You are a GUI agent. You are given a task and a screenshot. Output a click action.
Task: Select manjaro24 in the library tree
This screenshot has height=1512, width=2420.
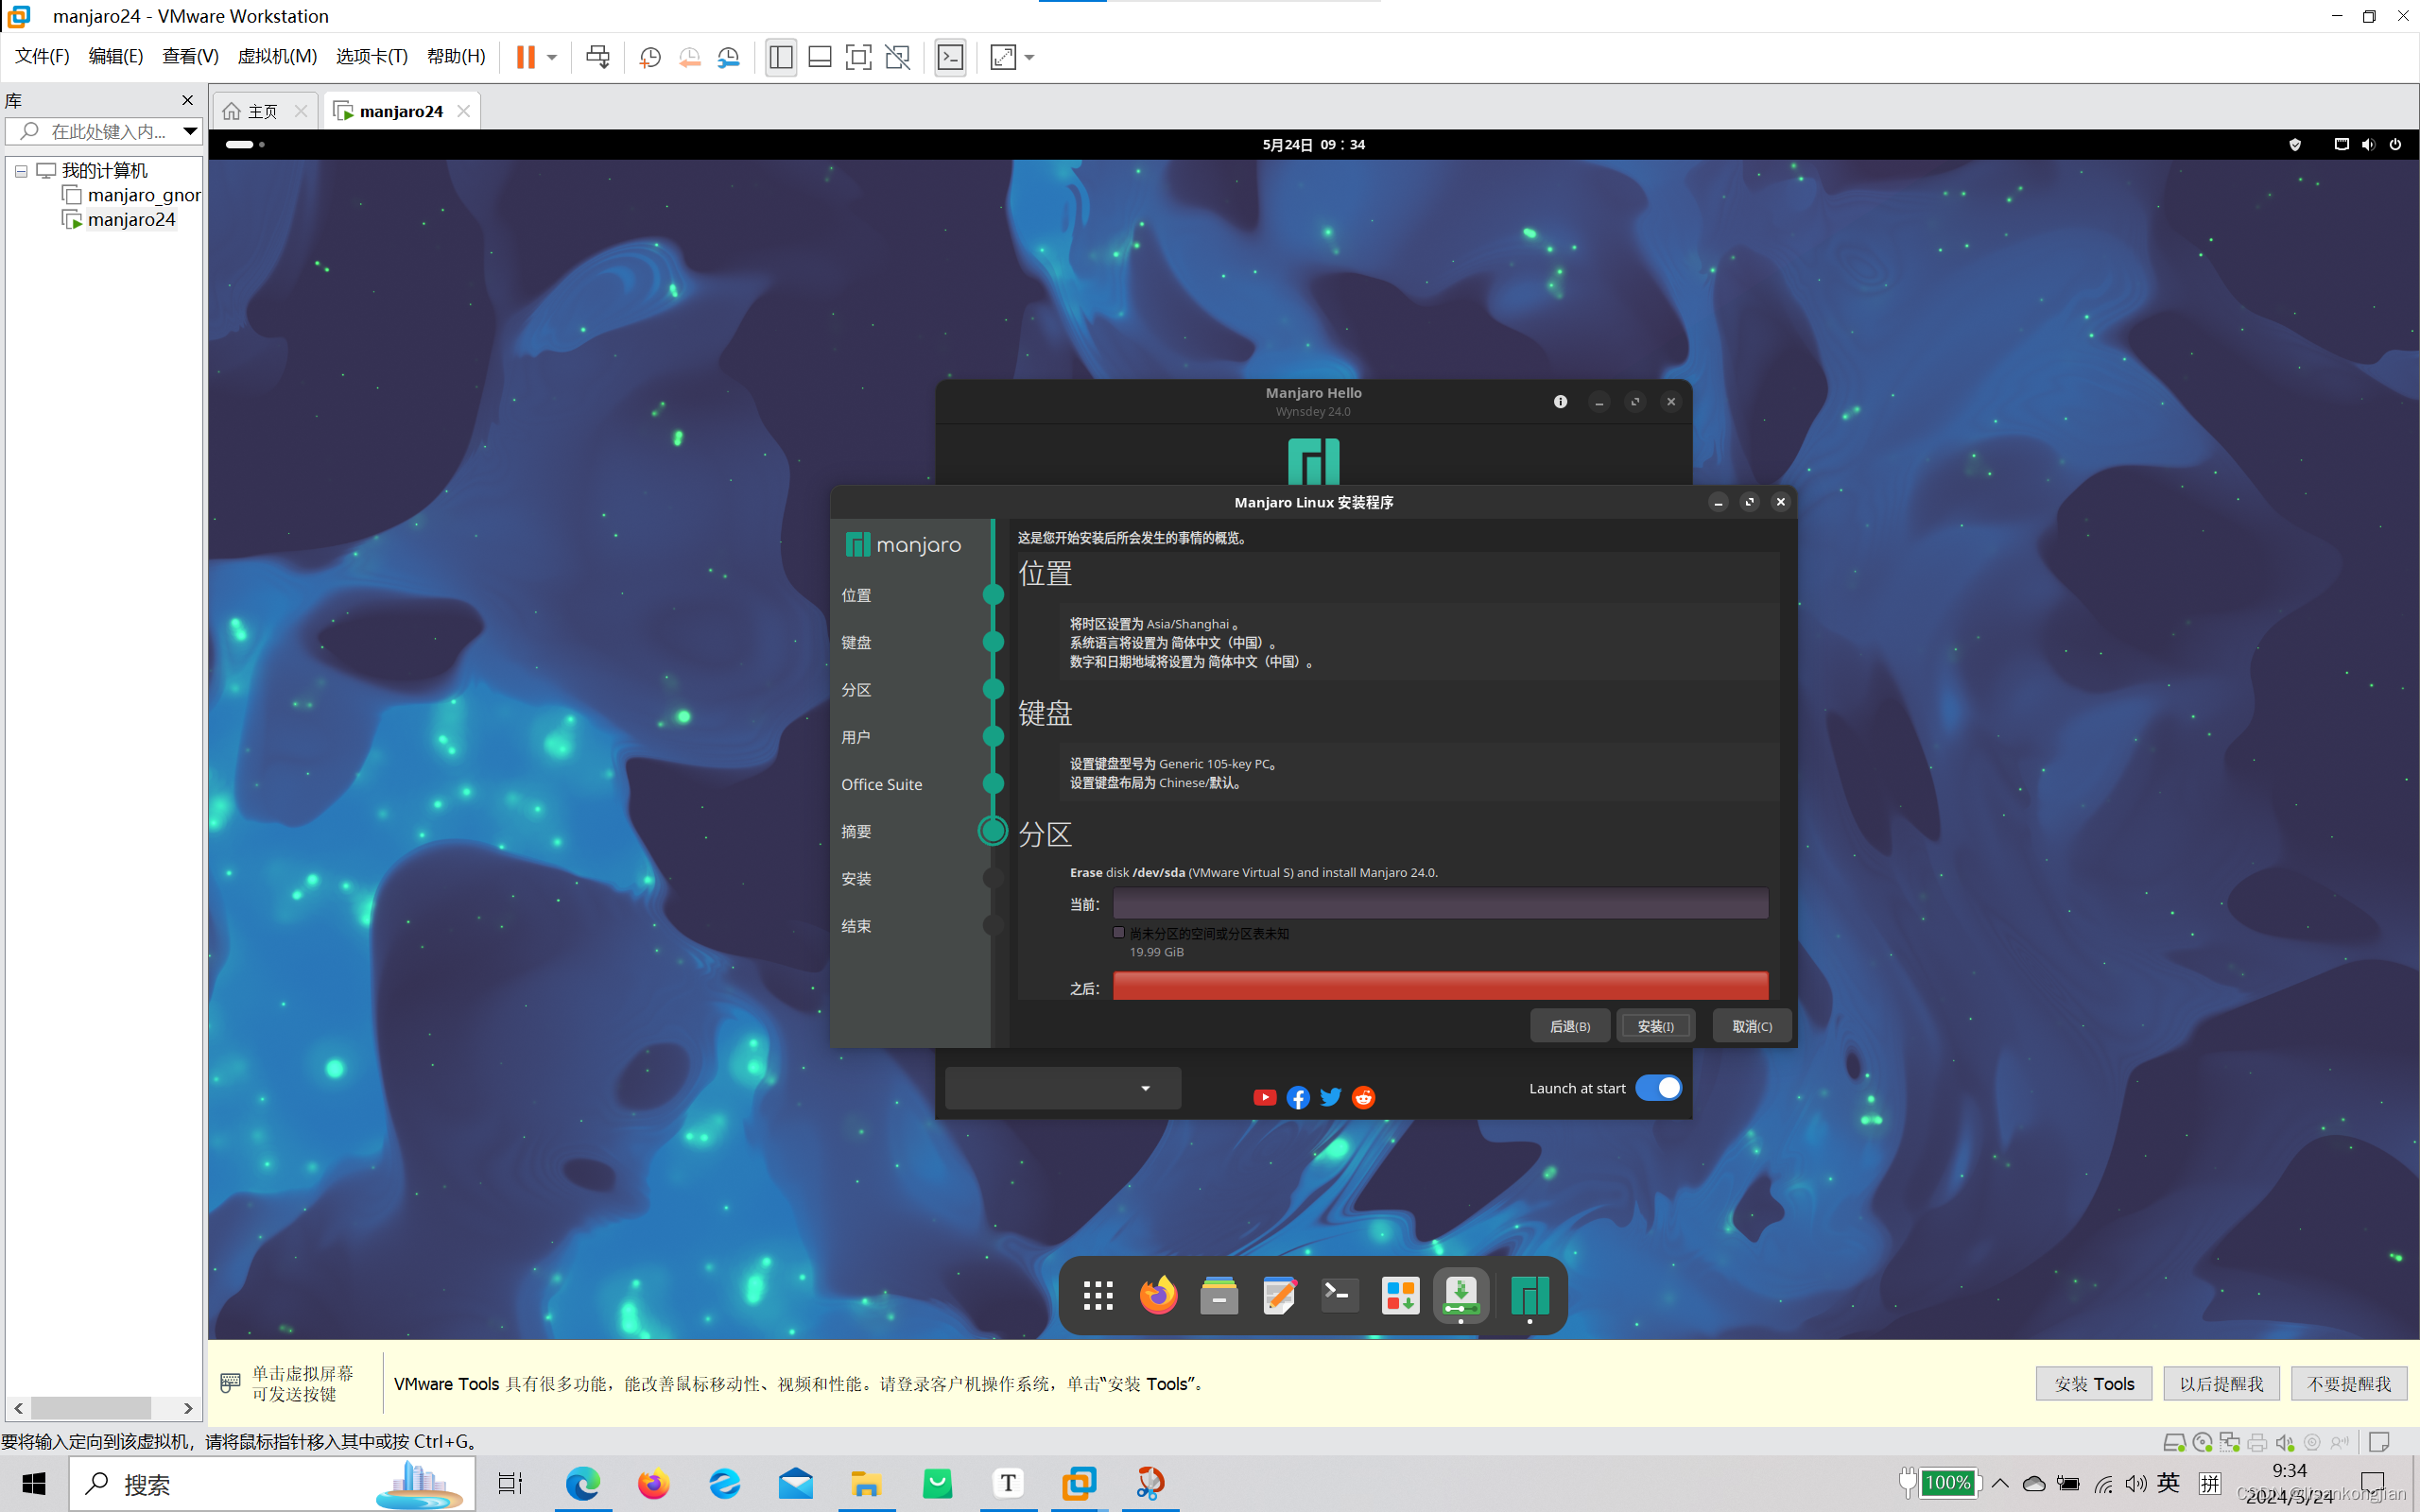click(119, 219)
